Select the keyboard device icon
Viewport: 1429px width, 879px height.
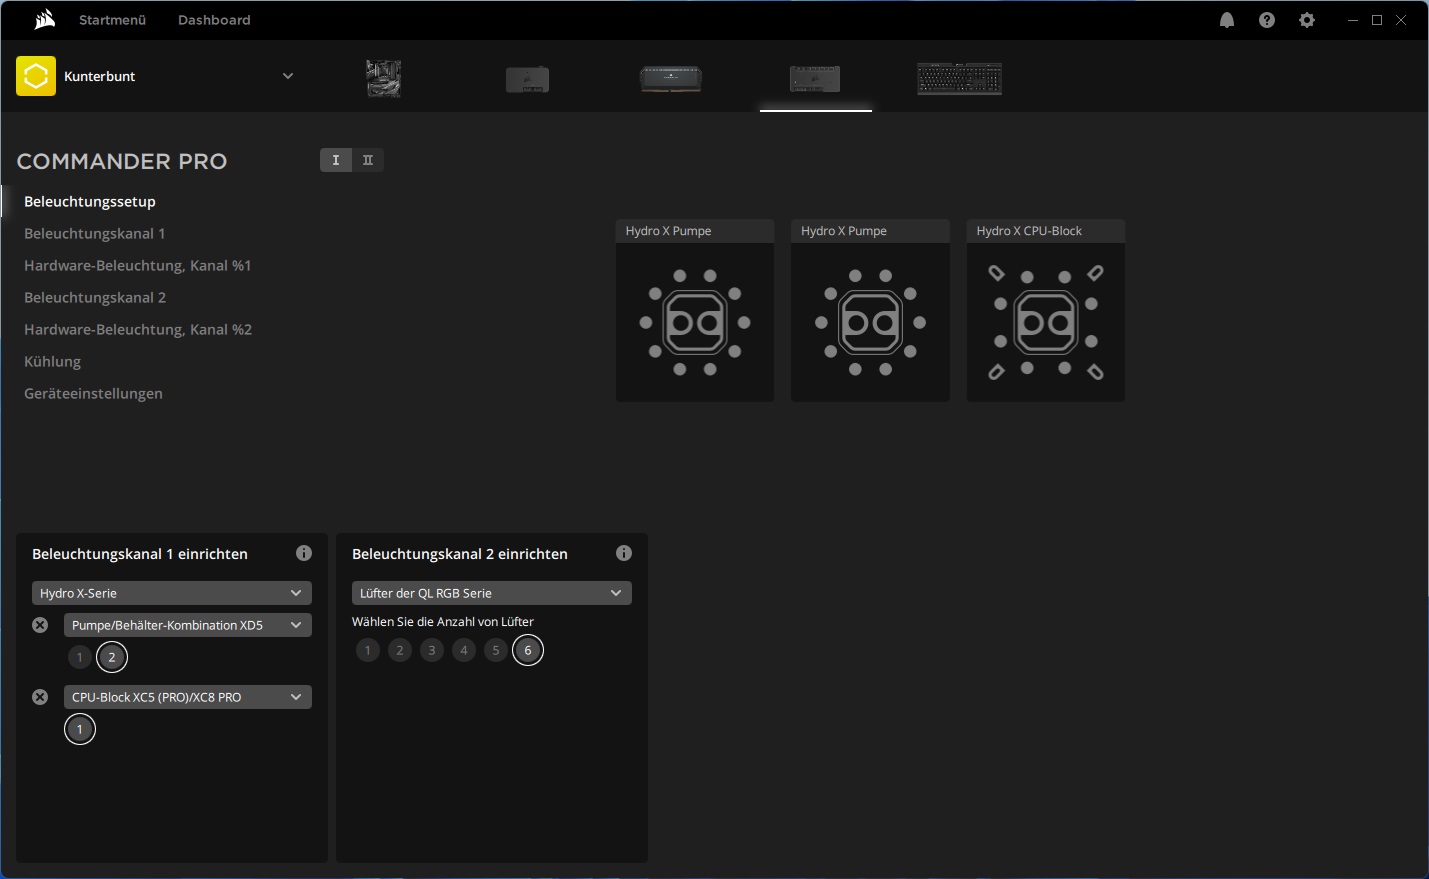(960, 79)
